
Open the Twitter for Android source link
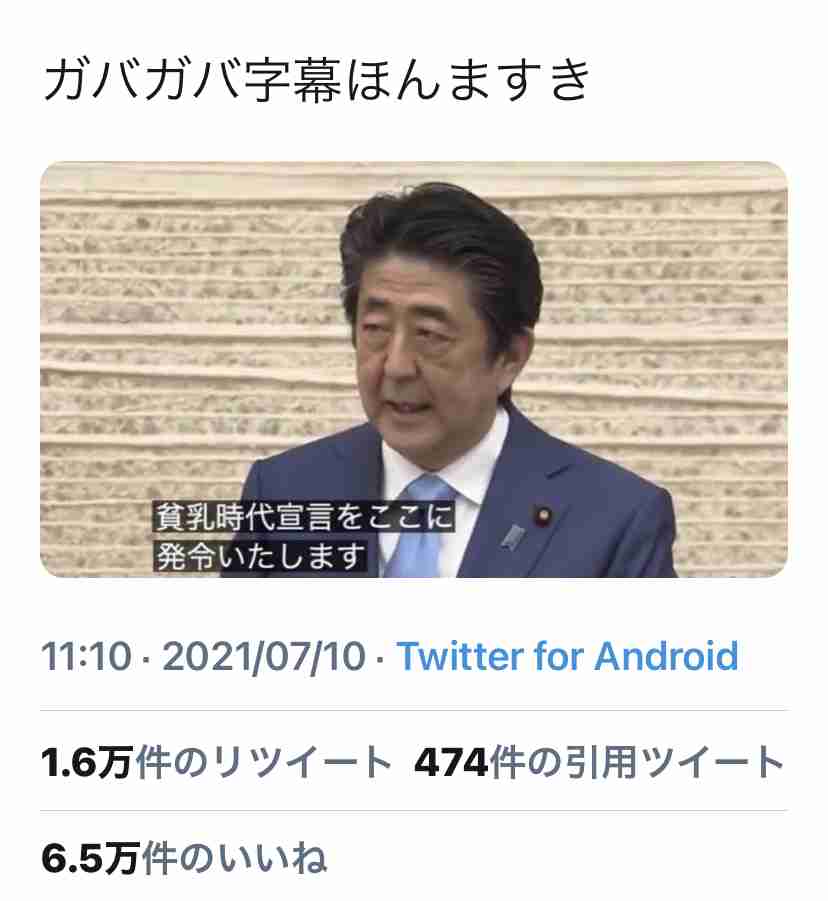[567, 656]
